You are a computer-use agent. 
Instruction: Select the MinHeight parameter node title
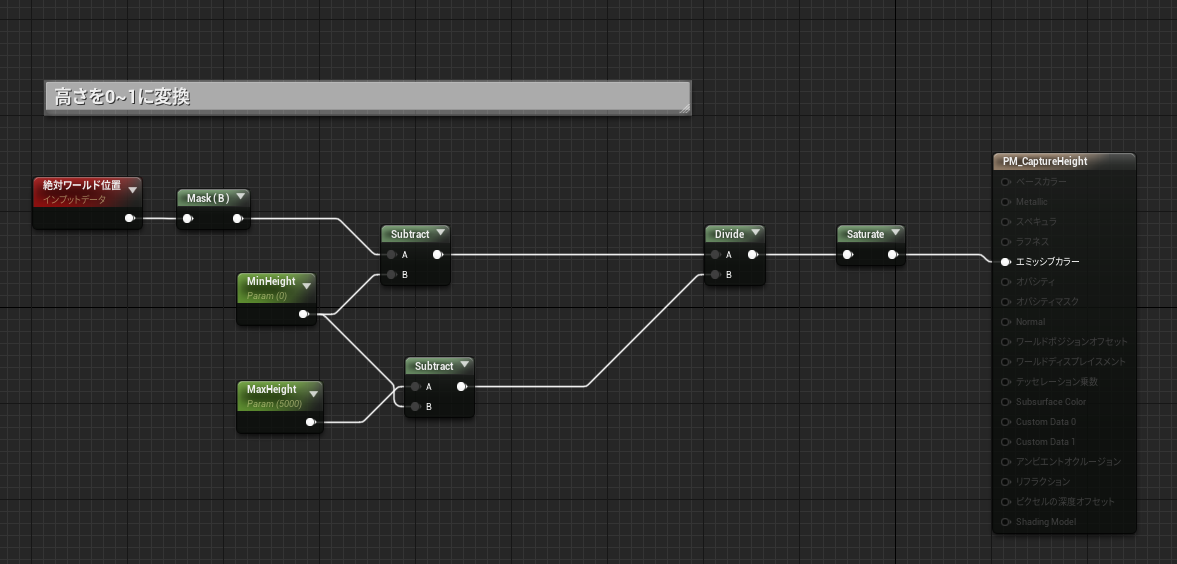(271, 282)
